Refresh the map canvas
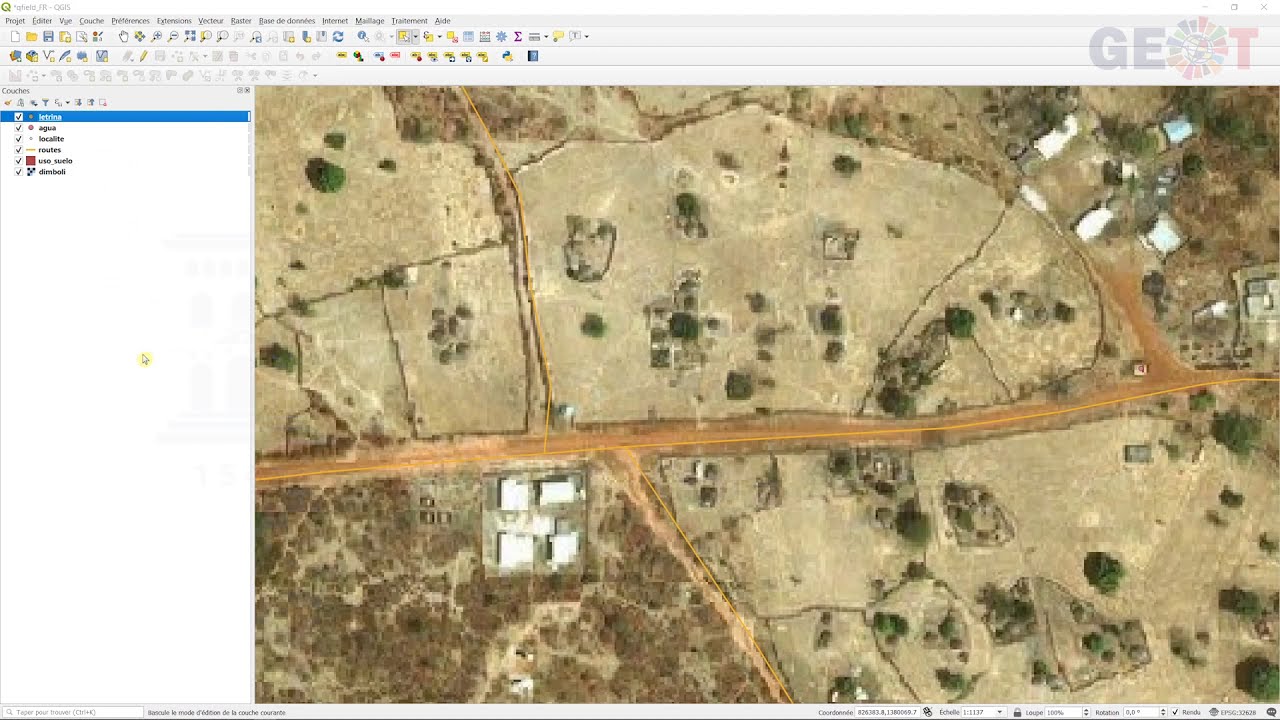The image size is (1280, 720). [338, 36]
